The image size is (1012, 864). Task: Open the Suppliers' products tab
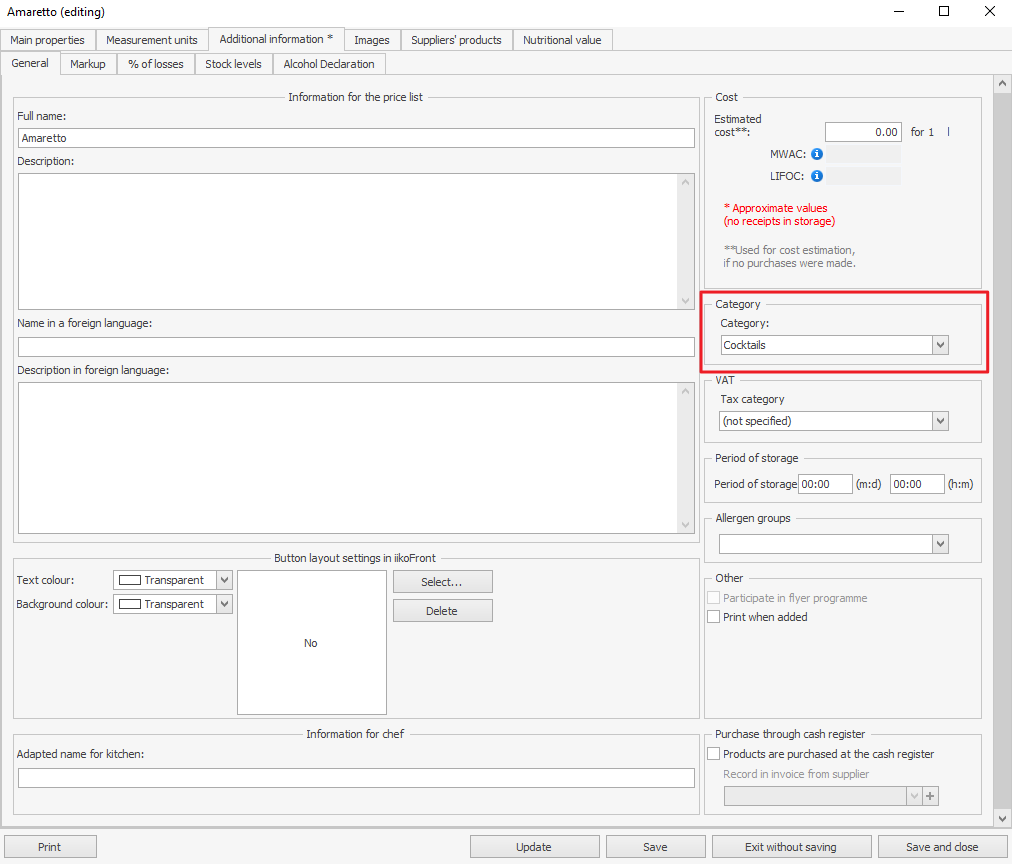coord(457,40)
